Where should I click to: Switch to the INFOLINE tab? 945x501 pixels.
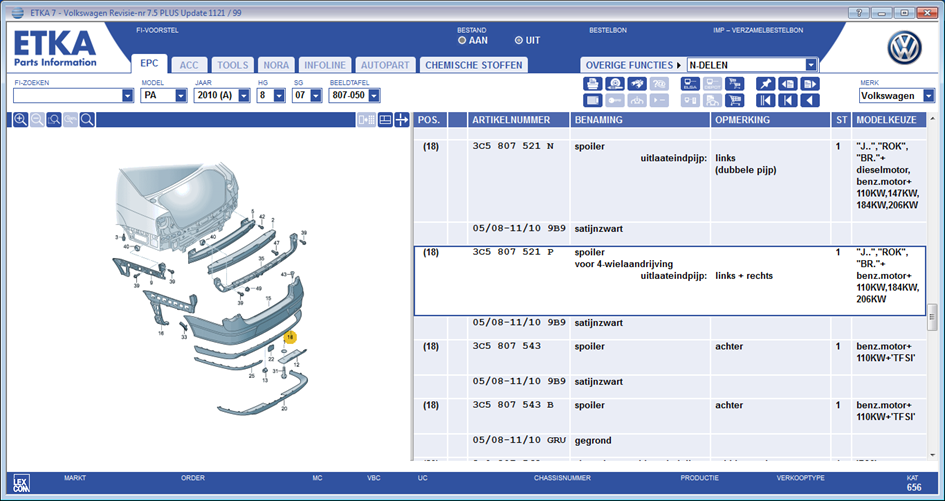pos(325,65)
